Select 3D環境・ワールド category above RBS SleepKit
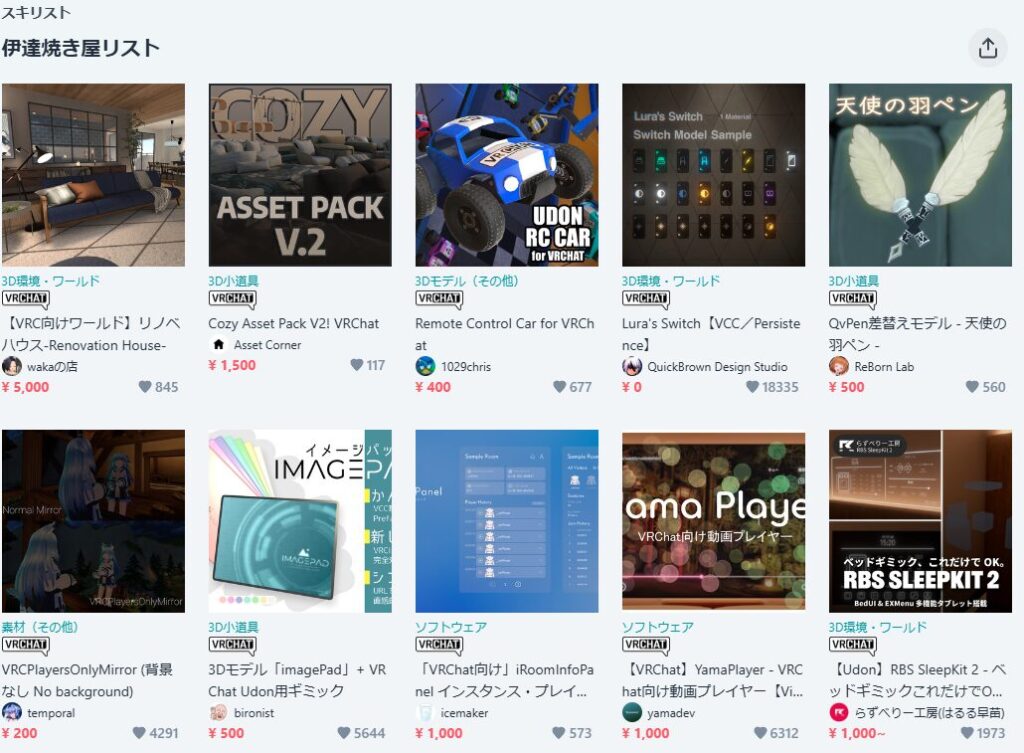Viewport: 1024px width, 753px height. tap(877, 627)
